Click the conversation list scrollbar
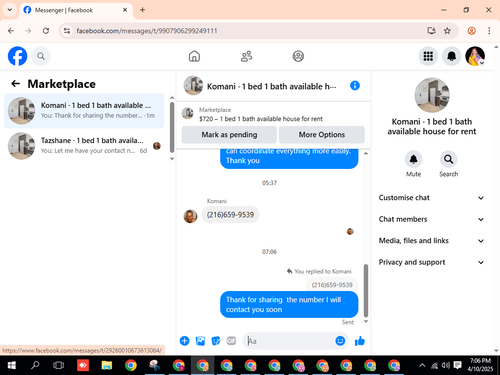The image size is (500, 375). tap(172, 127)
